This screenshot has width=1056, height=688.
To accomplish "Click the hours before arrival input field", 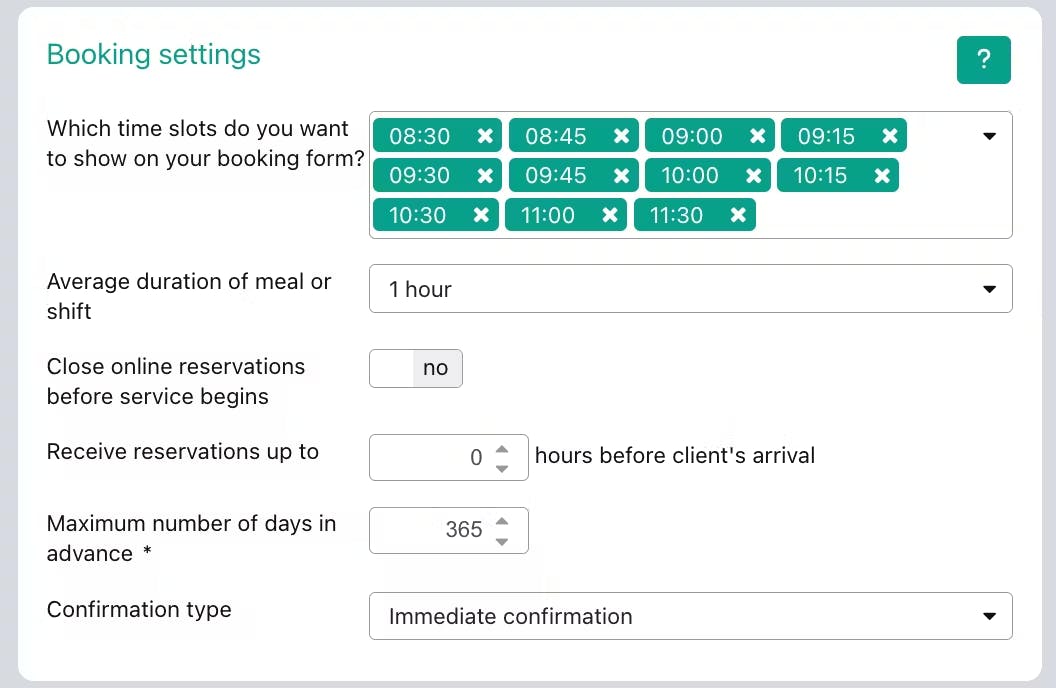I will click(432, 458).
